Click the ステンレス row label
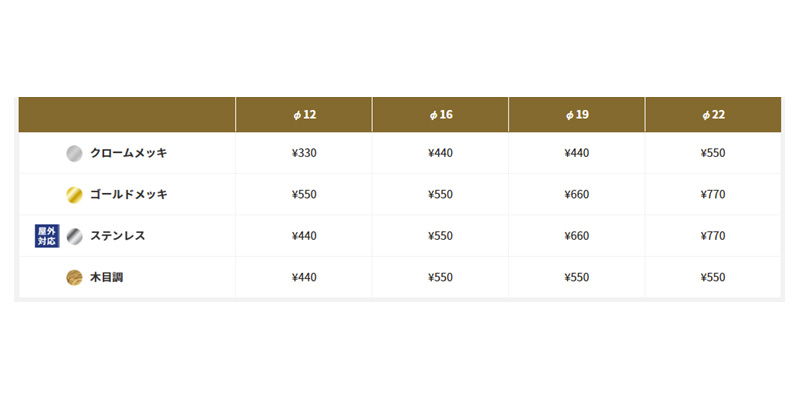Screen dimensions: 800x400 click(x=118, y=236)
